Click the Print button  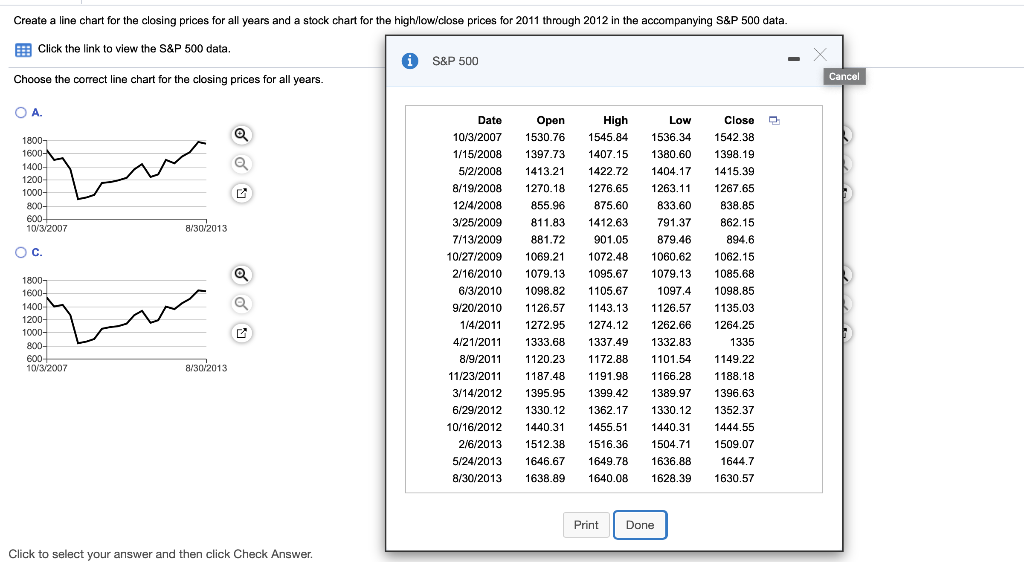point(586,525)
